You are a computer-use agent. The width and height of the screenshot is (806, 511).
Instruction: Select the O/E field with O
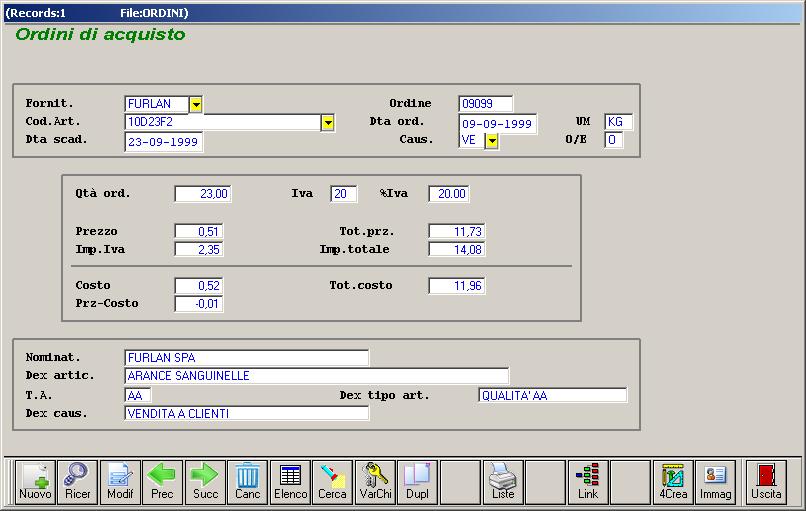coord(614,140)
